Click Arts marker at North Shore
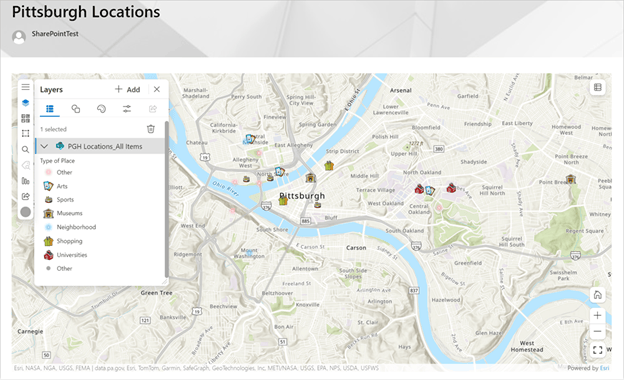The height and width of the screenshot is (380, 624). pos(280,172)
